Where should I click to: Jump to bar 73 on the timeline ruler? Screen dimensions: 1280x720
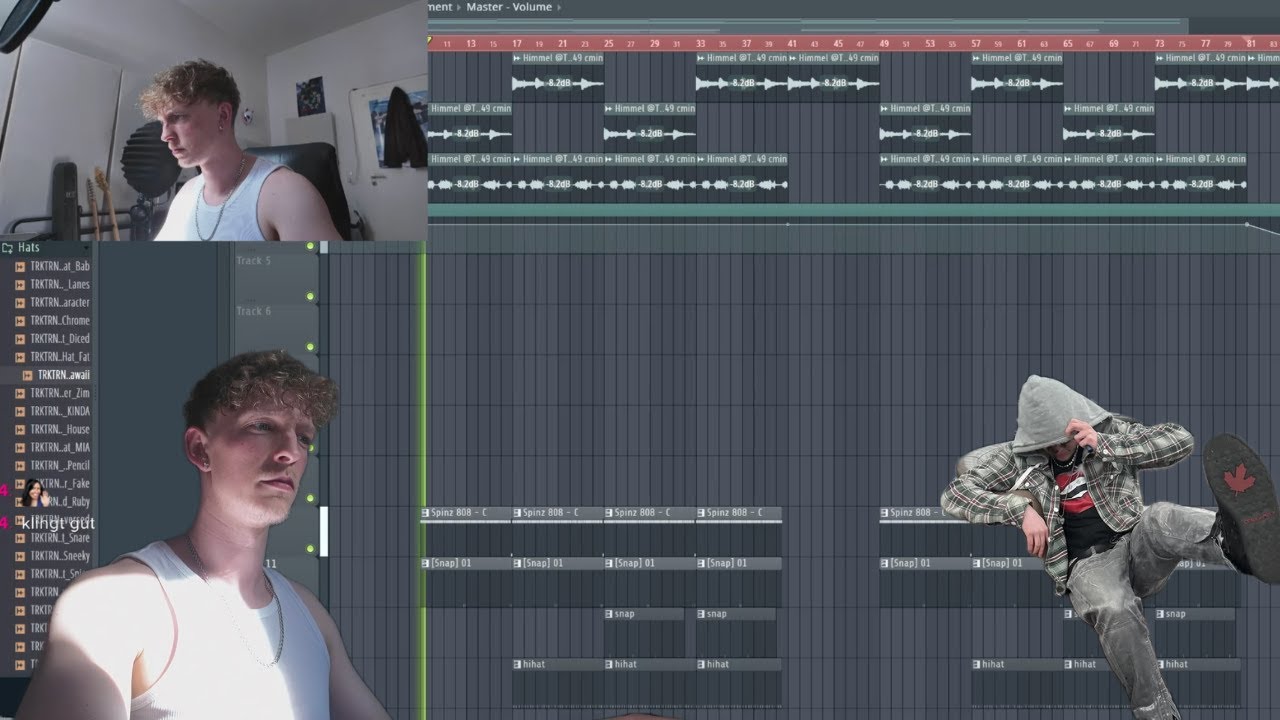pos(1160,43)
